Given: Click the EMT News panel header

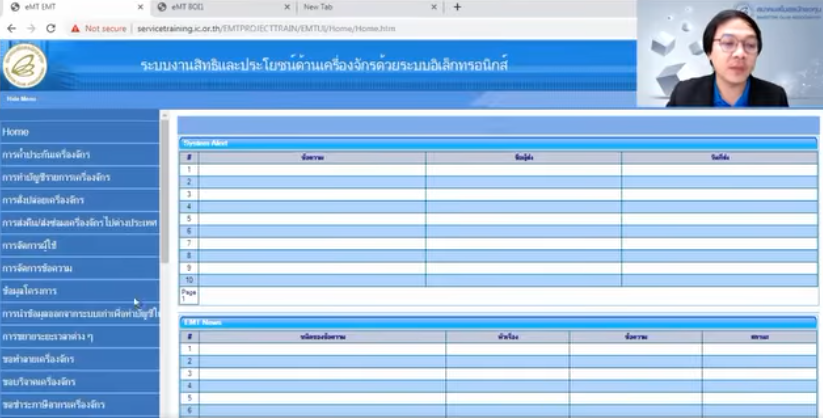Looking at the screenshot, I should [x=498, y=322].
